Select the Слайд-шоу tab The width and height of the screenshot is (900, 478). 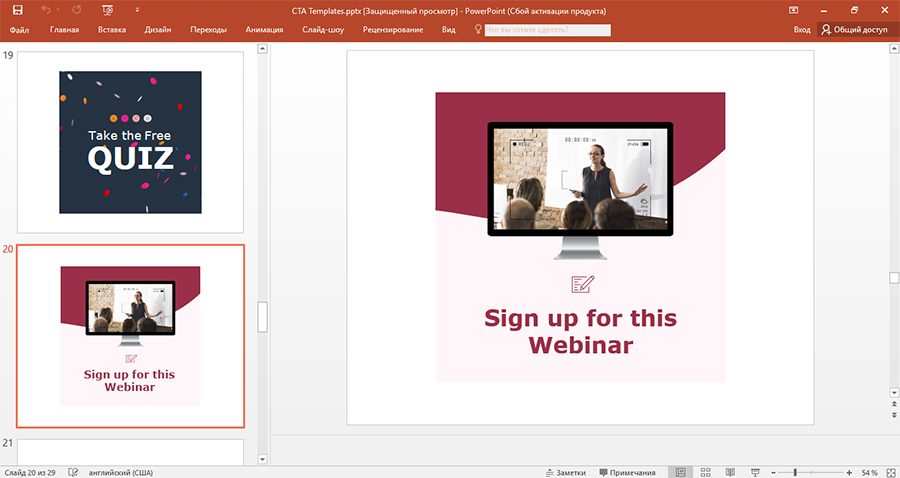[x=323, y=30]
